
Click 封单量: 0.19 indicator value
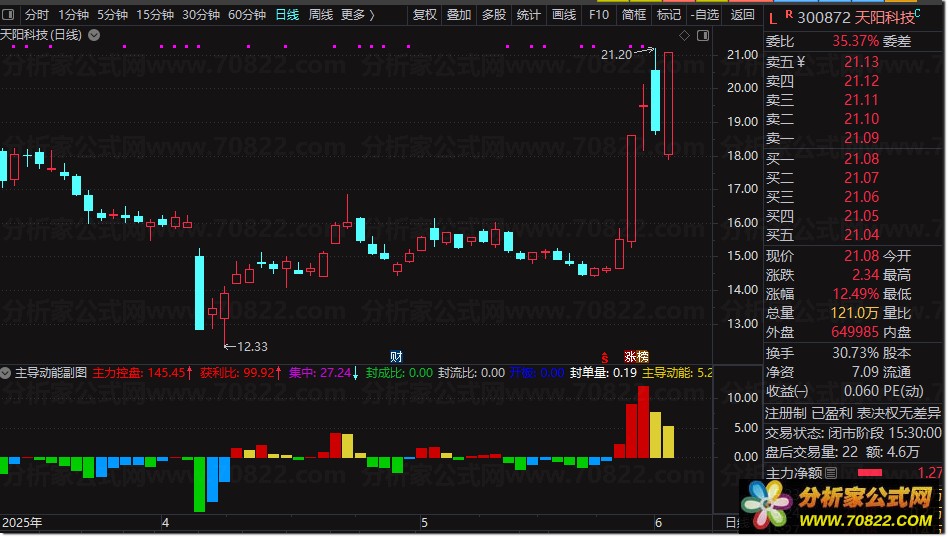603,372
